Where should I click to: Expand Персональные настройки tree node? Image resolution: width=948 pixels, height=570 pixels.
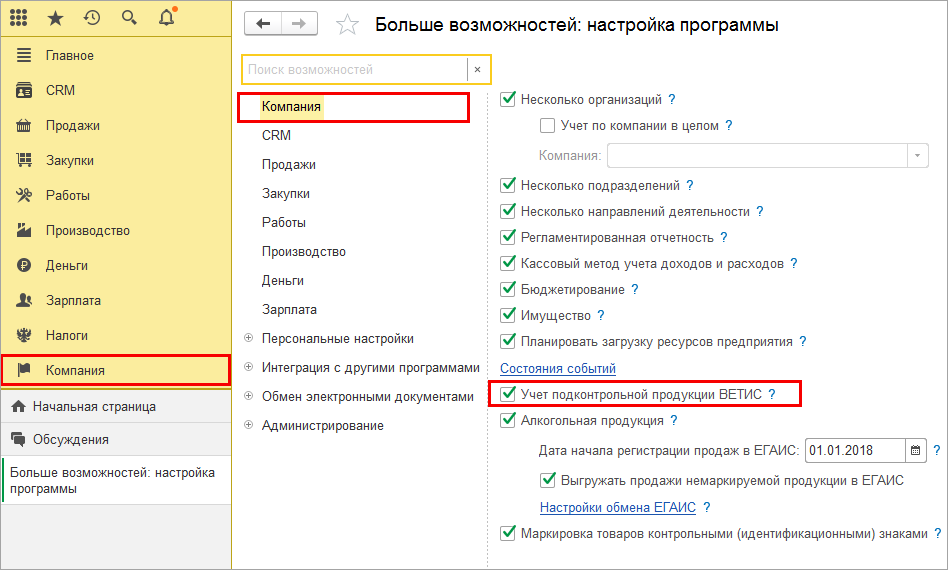coord(249,339)
